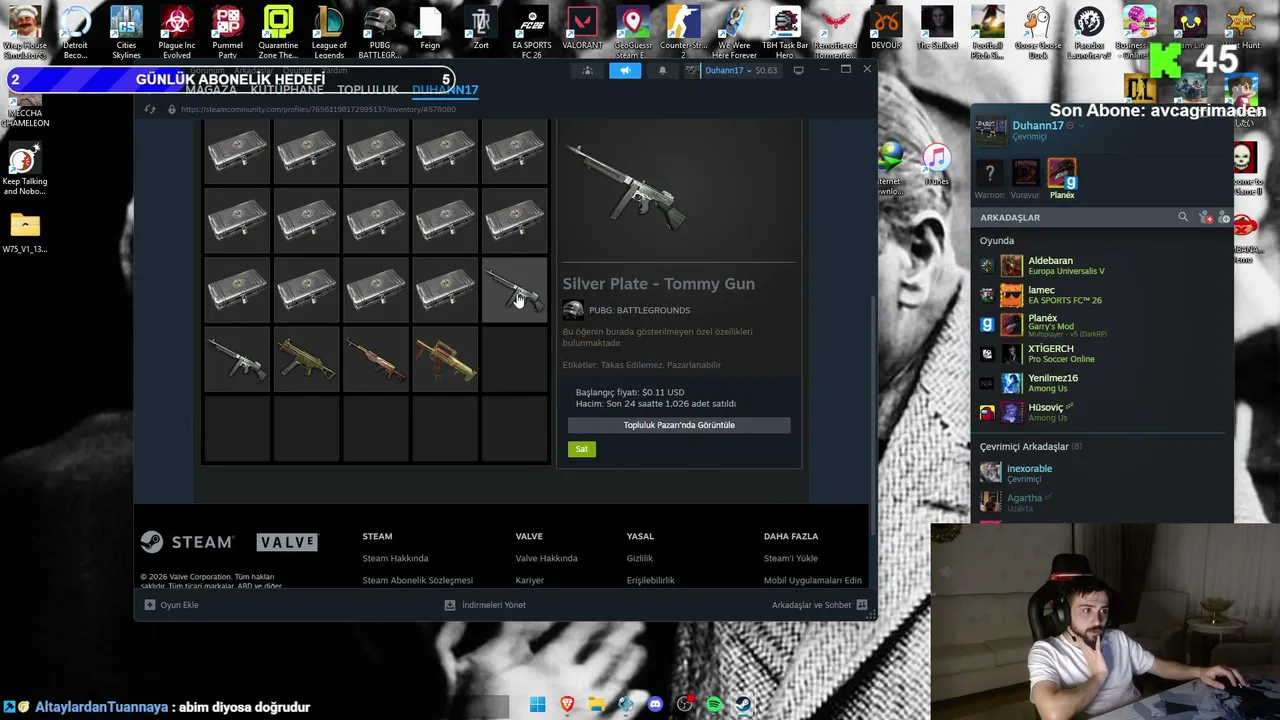Open the GeoGuessr Steam desktop shortcut
Image resolution: width=1280 pixels, height=720 pixels.
pyautogui.click(x=632, y=31)
